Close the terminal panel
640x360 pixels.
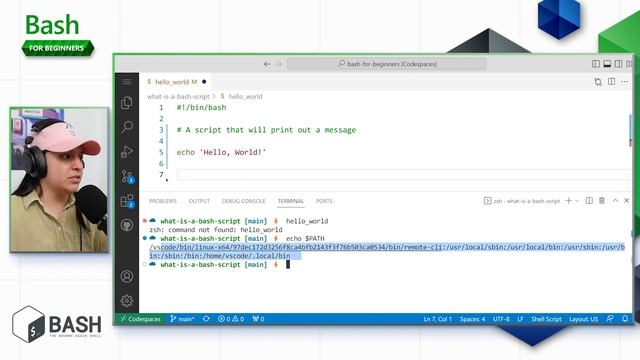tap(627, 200)
